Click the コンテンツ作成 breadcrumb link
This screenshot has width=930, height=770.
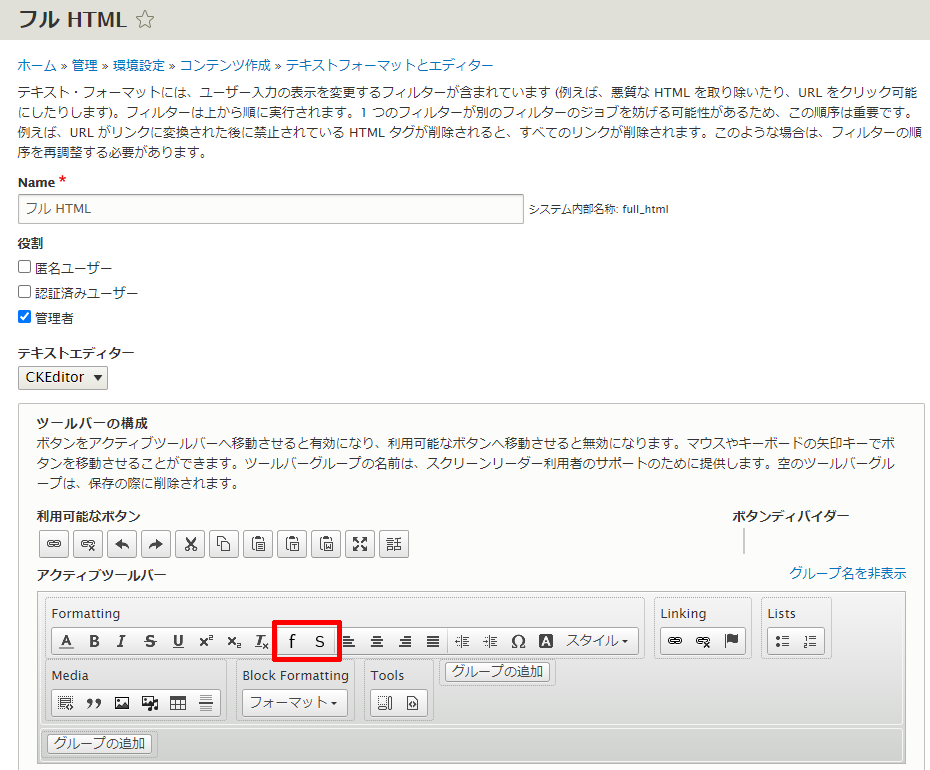[x=225, y=65]
